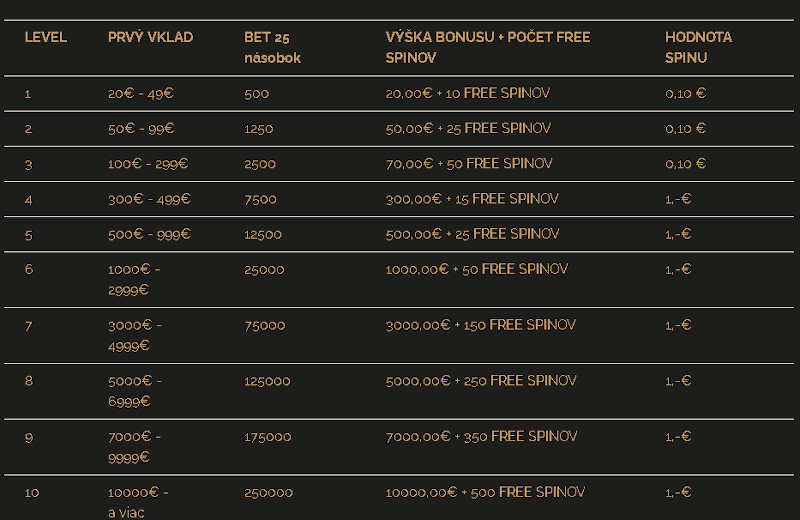The image size is (800, 520).
Task: Click the 10000,00€ + 500 FREE SPINOV cell
Action: (x=485, y=492)
